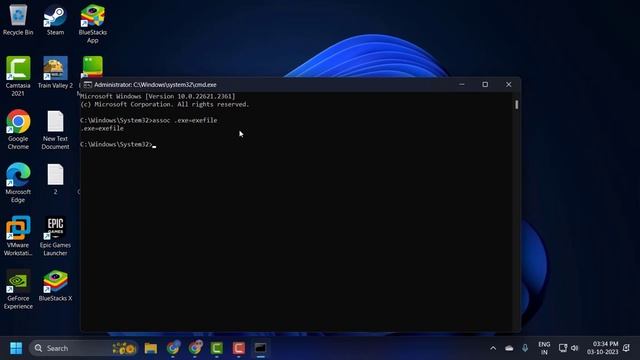Select the VMware Workstation desktop shortcut
The image size is (640, 360).
pos(18,236)
